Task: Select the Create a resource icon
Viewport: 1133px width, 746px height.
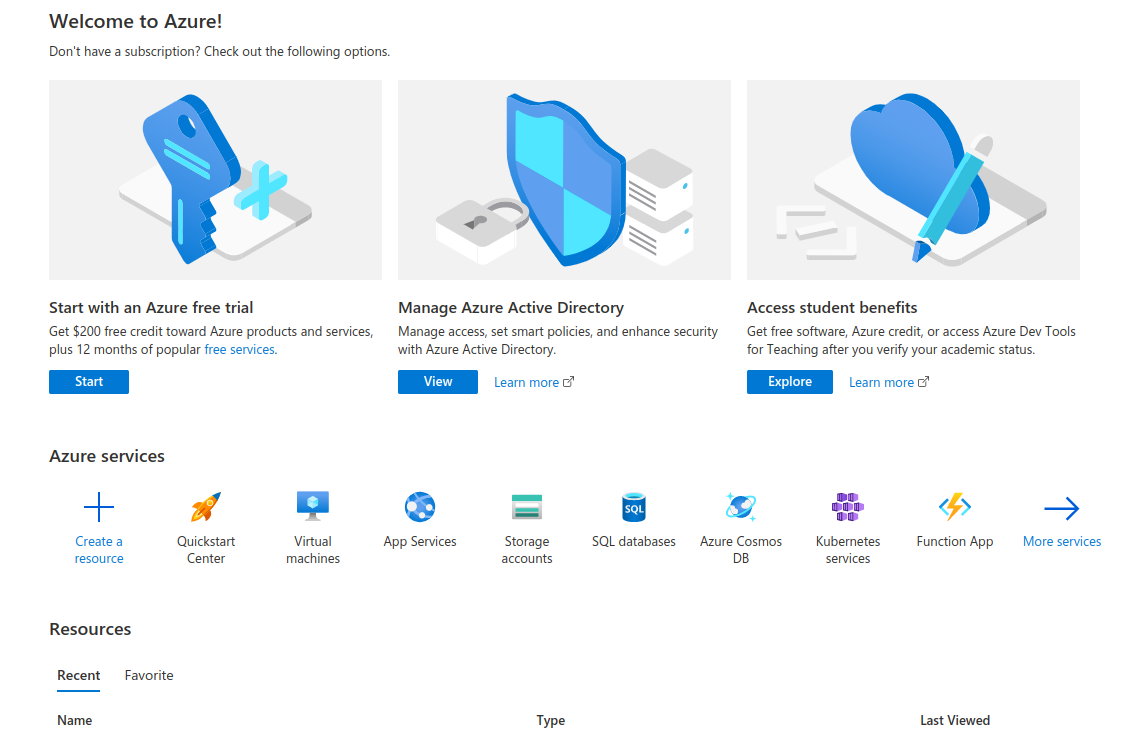Action: click(x=98, y=507)
